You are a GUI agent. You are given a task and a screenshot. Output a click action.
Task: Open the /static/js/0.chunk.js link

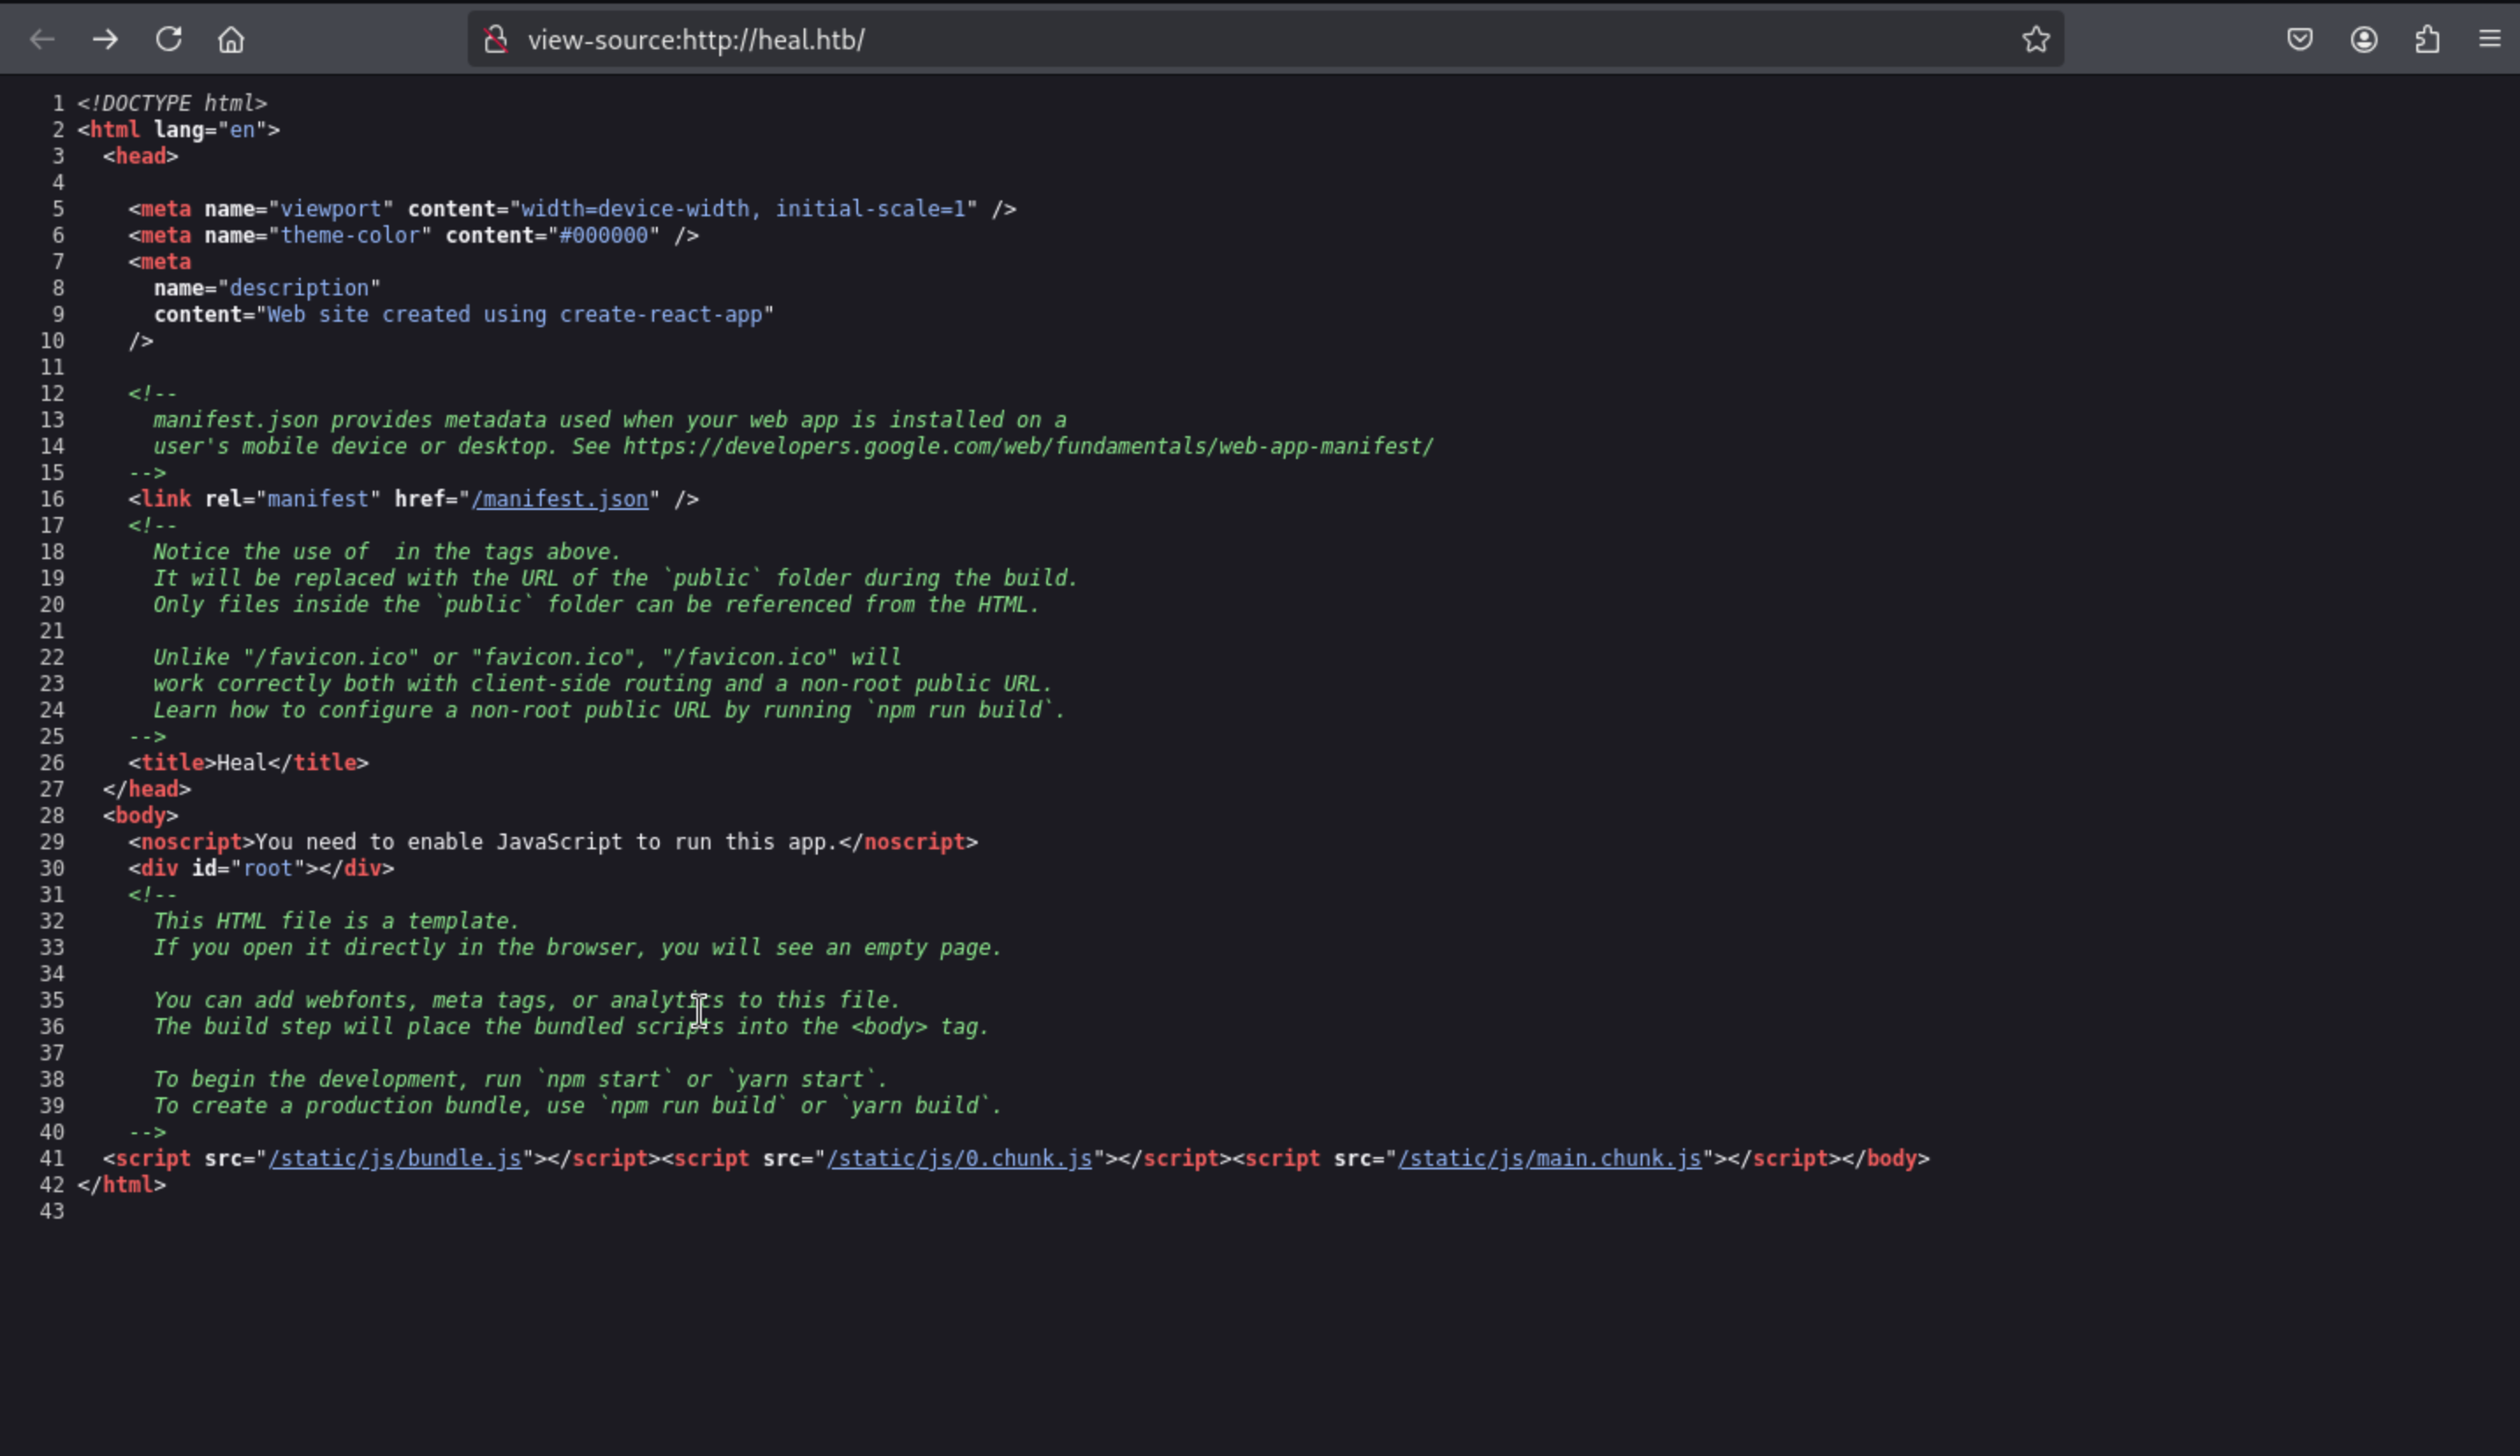(959, 1158)
